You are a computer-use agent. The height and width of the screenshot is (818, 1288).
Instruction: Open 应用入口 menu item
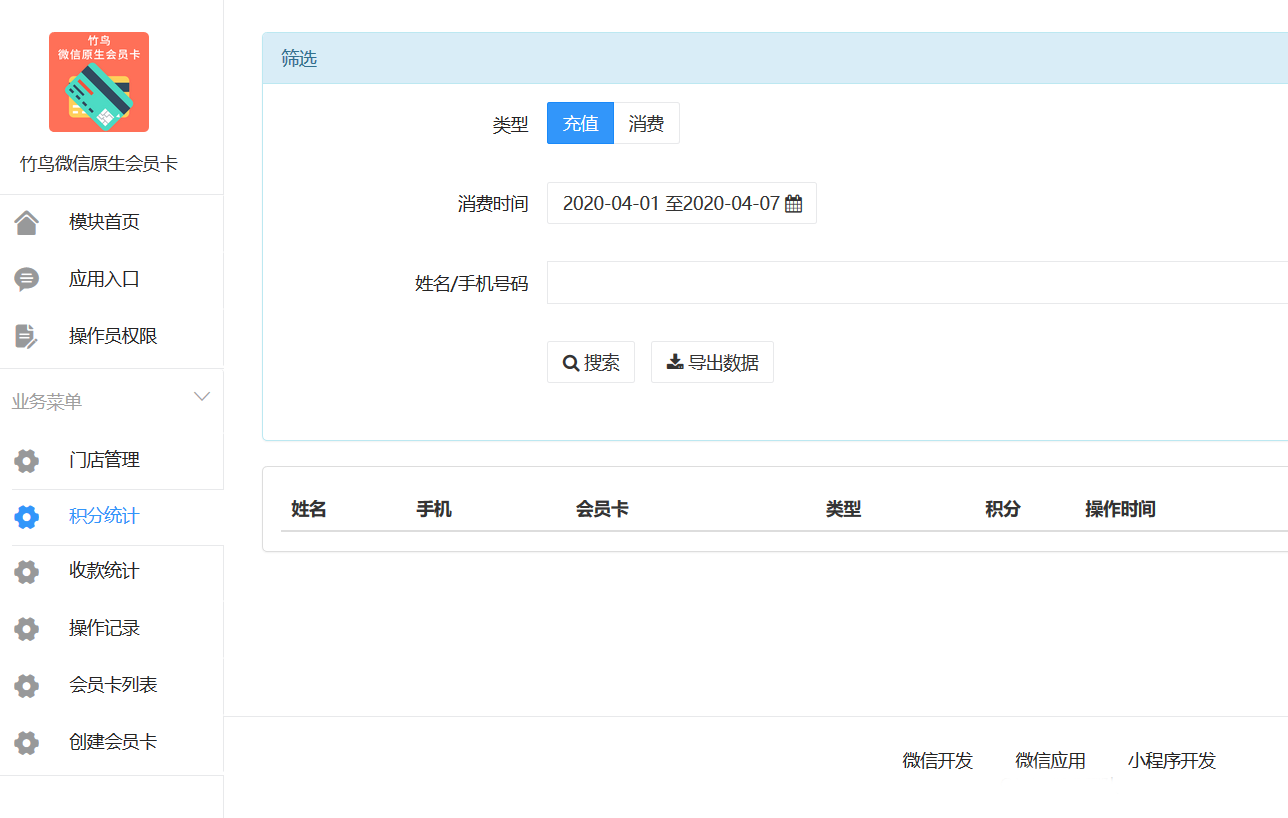104,279
